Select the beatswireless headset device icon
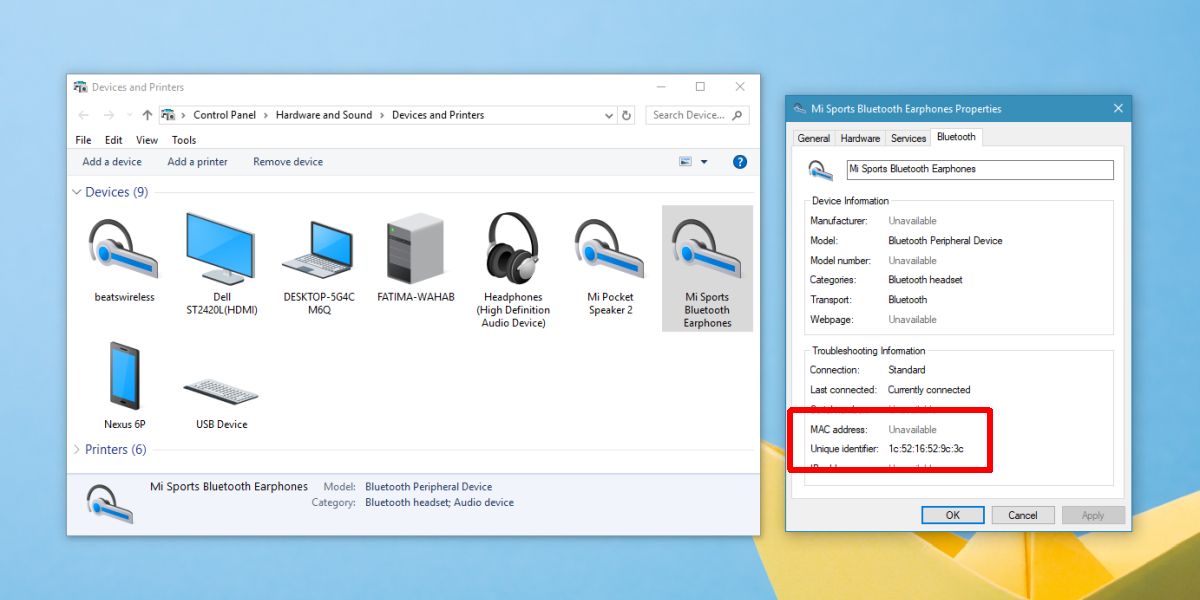The image size is (1200, 600). pos(123,249)
